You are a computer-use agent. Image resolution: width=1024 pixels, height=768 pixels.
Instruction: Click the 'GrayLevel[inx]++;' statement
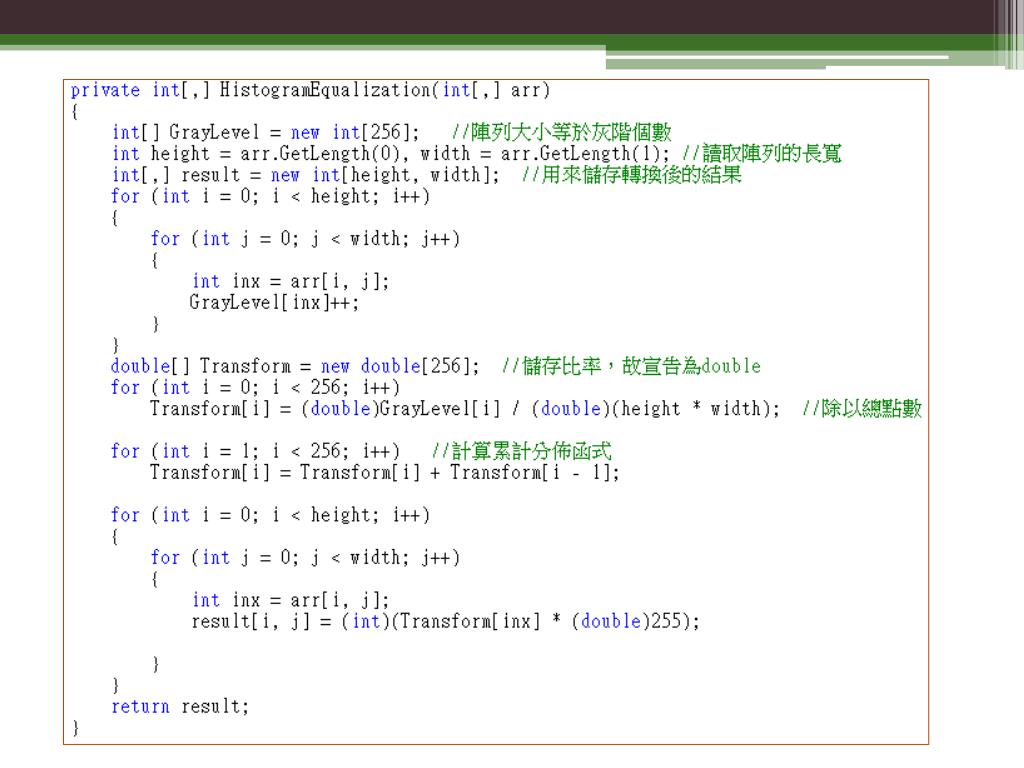tap(274, 302)
